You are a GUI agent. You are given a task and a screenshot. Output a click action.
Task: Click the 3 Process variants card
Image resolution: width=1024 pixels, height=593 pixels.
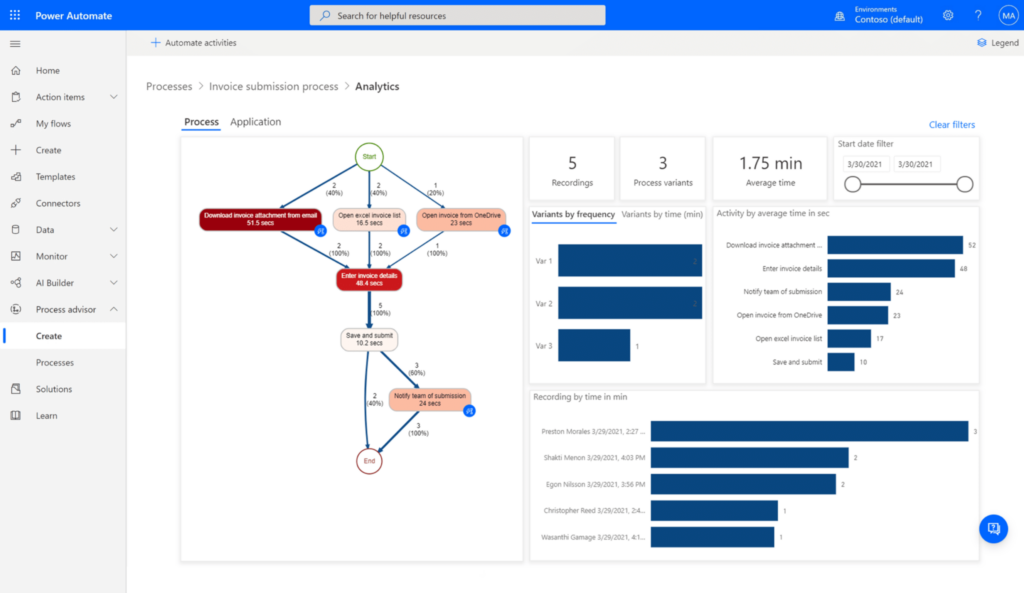coord(663,168)
